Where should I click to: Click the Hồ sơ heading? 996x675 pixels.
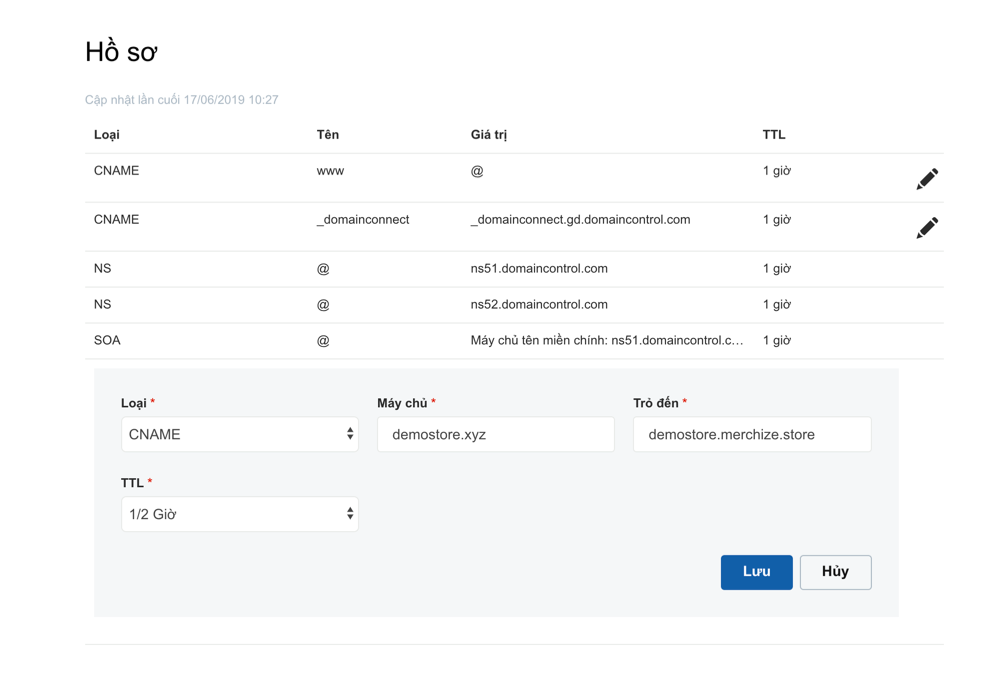121,52
